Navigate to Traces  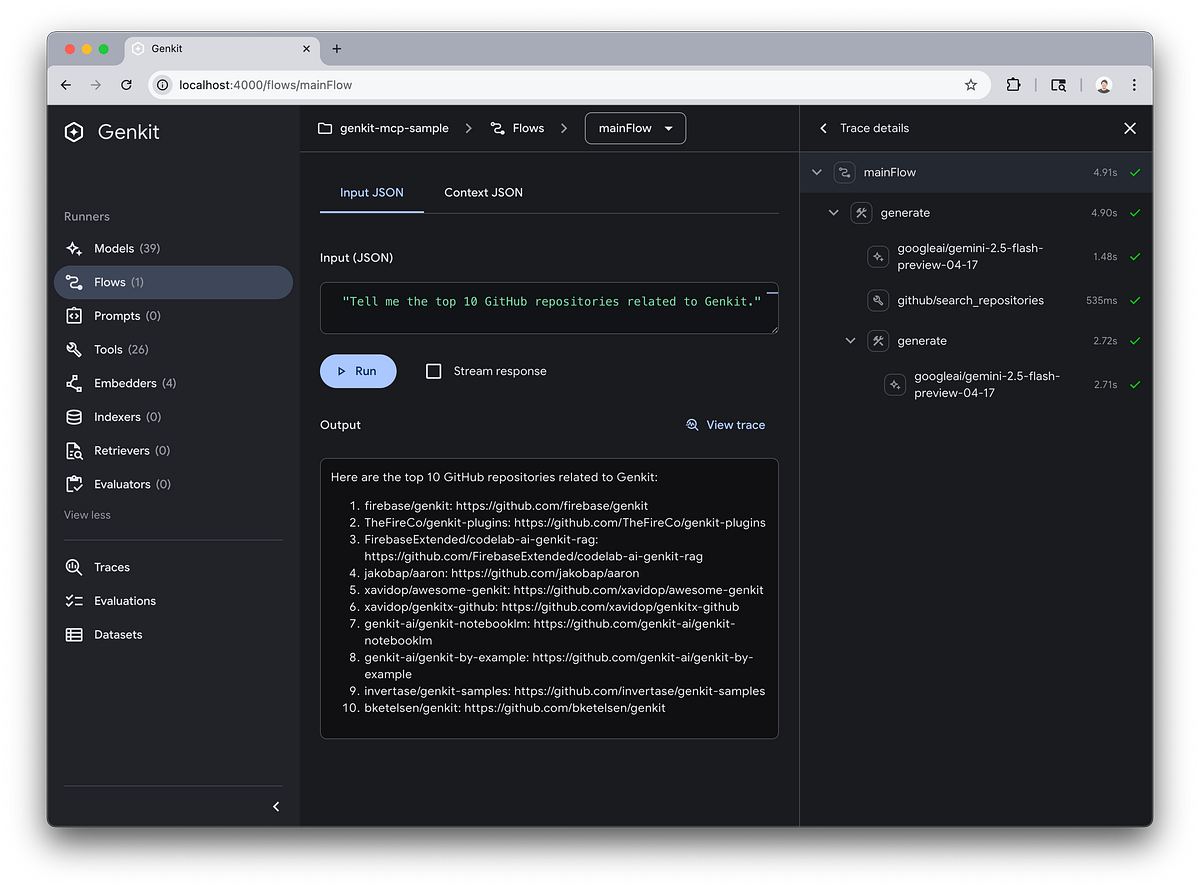110,567
